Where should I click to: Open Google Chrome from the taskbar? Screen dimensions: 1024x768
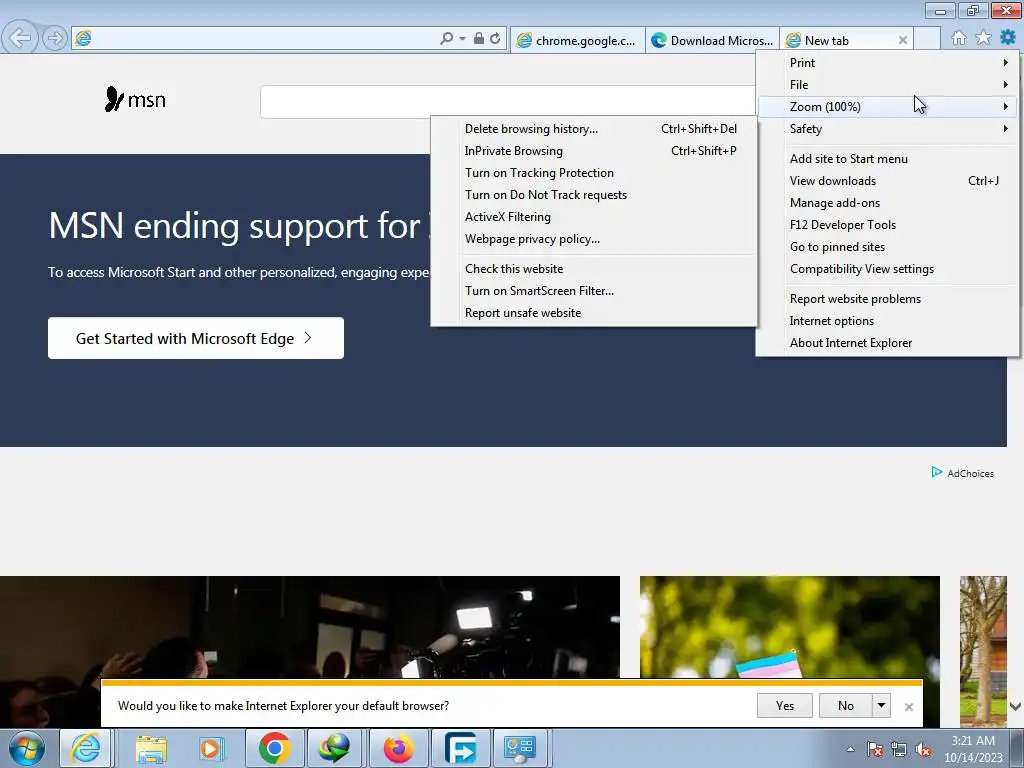[x=274, y=748]
